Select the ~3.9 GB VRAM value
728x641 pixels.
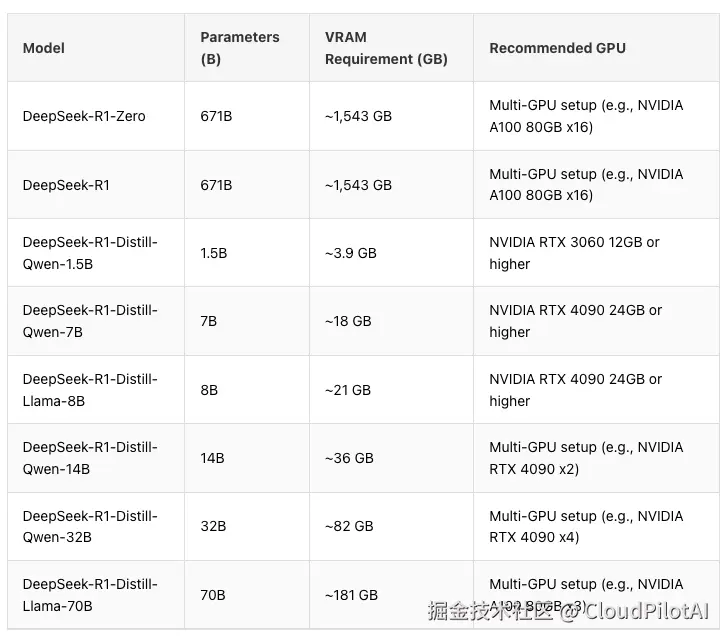click(351, 253)
